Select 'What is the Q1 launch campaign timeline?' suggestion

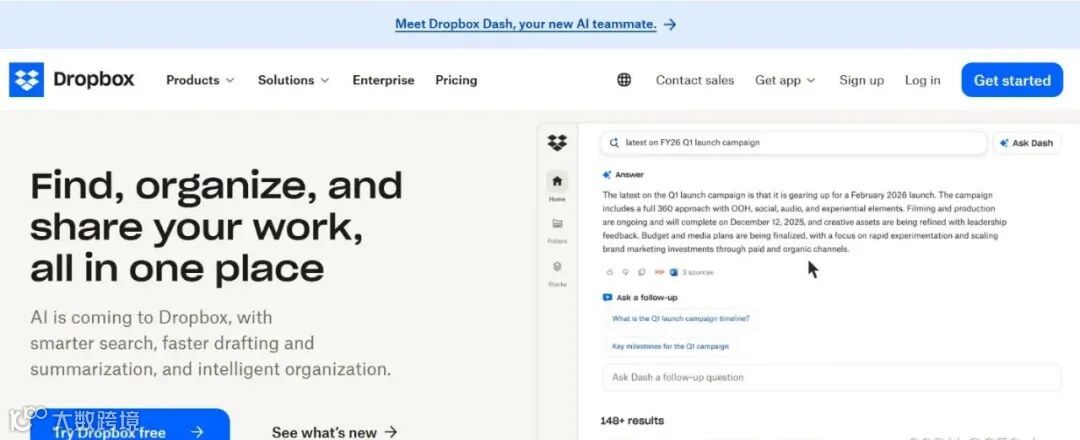coord(681,319)
